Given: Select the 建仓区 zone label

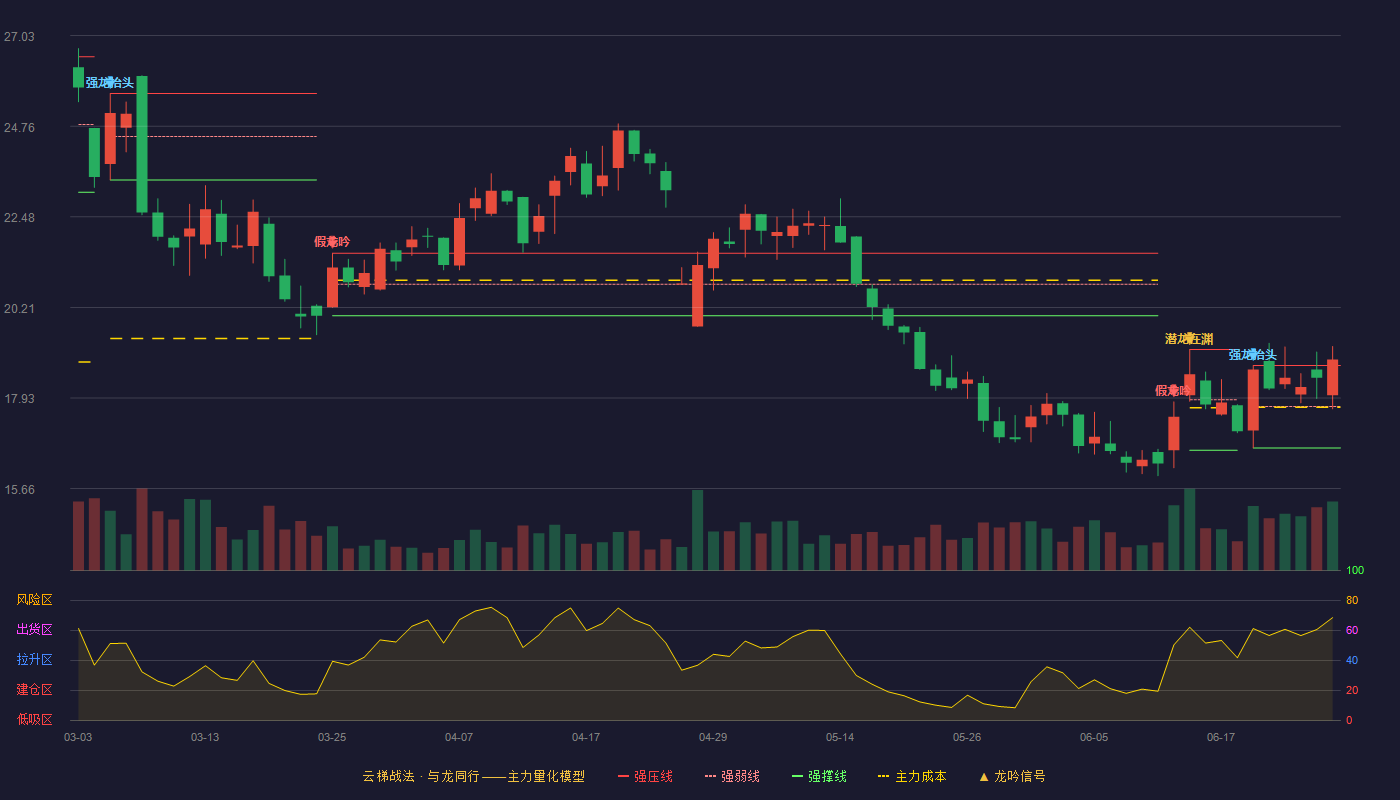Looking at the screenshot, I should (x=34, y=690).
